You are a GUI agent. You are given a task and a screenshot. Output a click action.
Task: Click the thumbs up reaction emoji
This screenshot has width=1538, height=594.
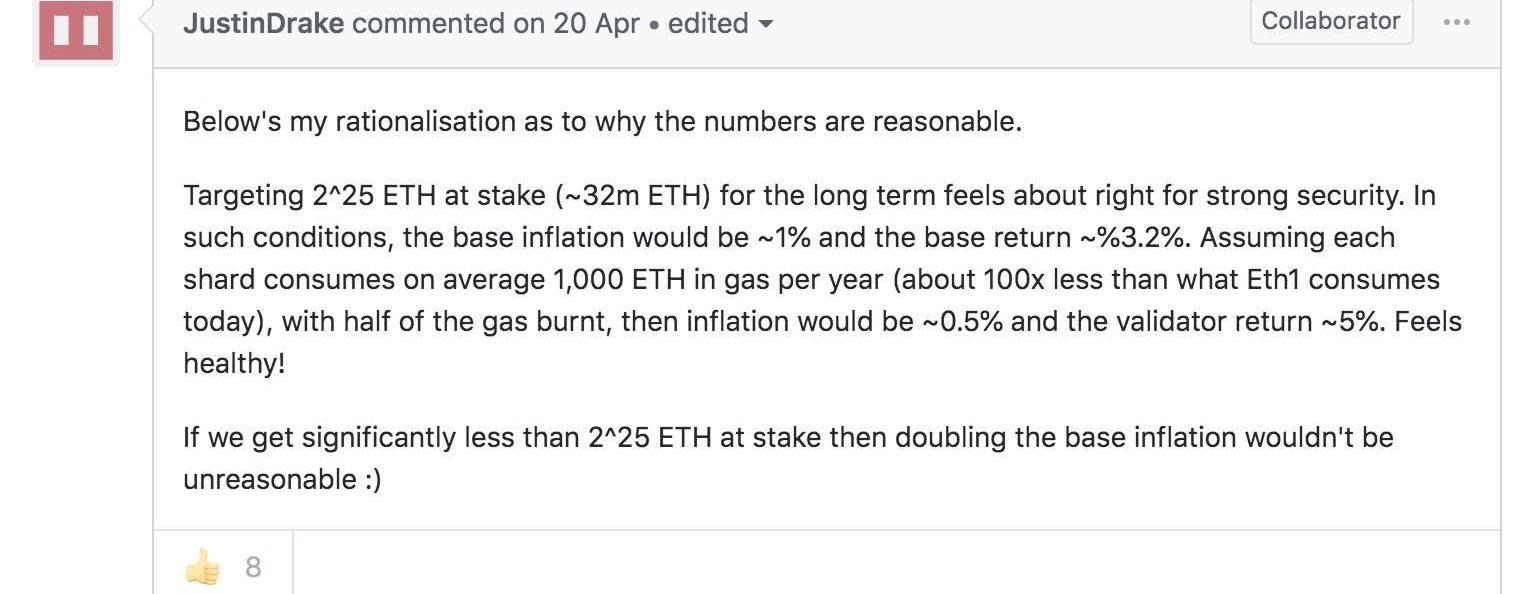202,568
